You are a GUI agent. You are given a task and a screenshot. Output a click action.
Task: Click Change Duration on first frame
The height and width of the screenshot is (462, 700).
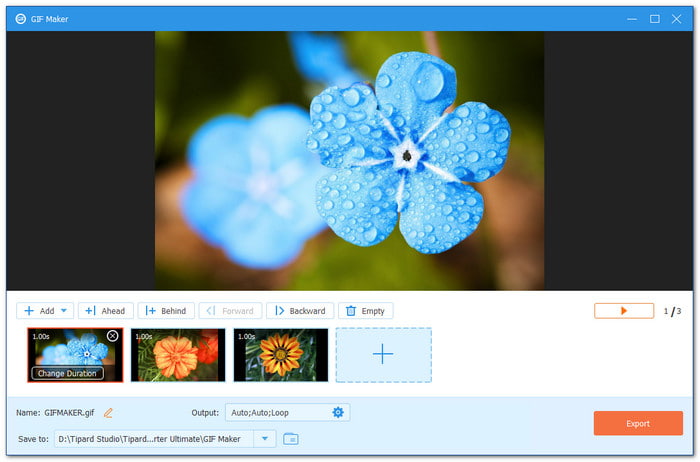[x=67, y=373]
